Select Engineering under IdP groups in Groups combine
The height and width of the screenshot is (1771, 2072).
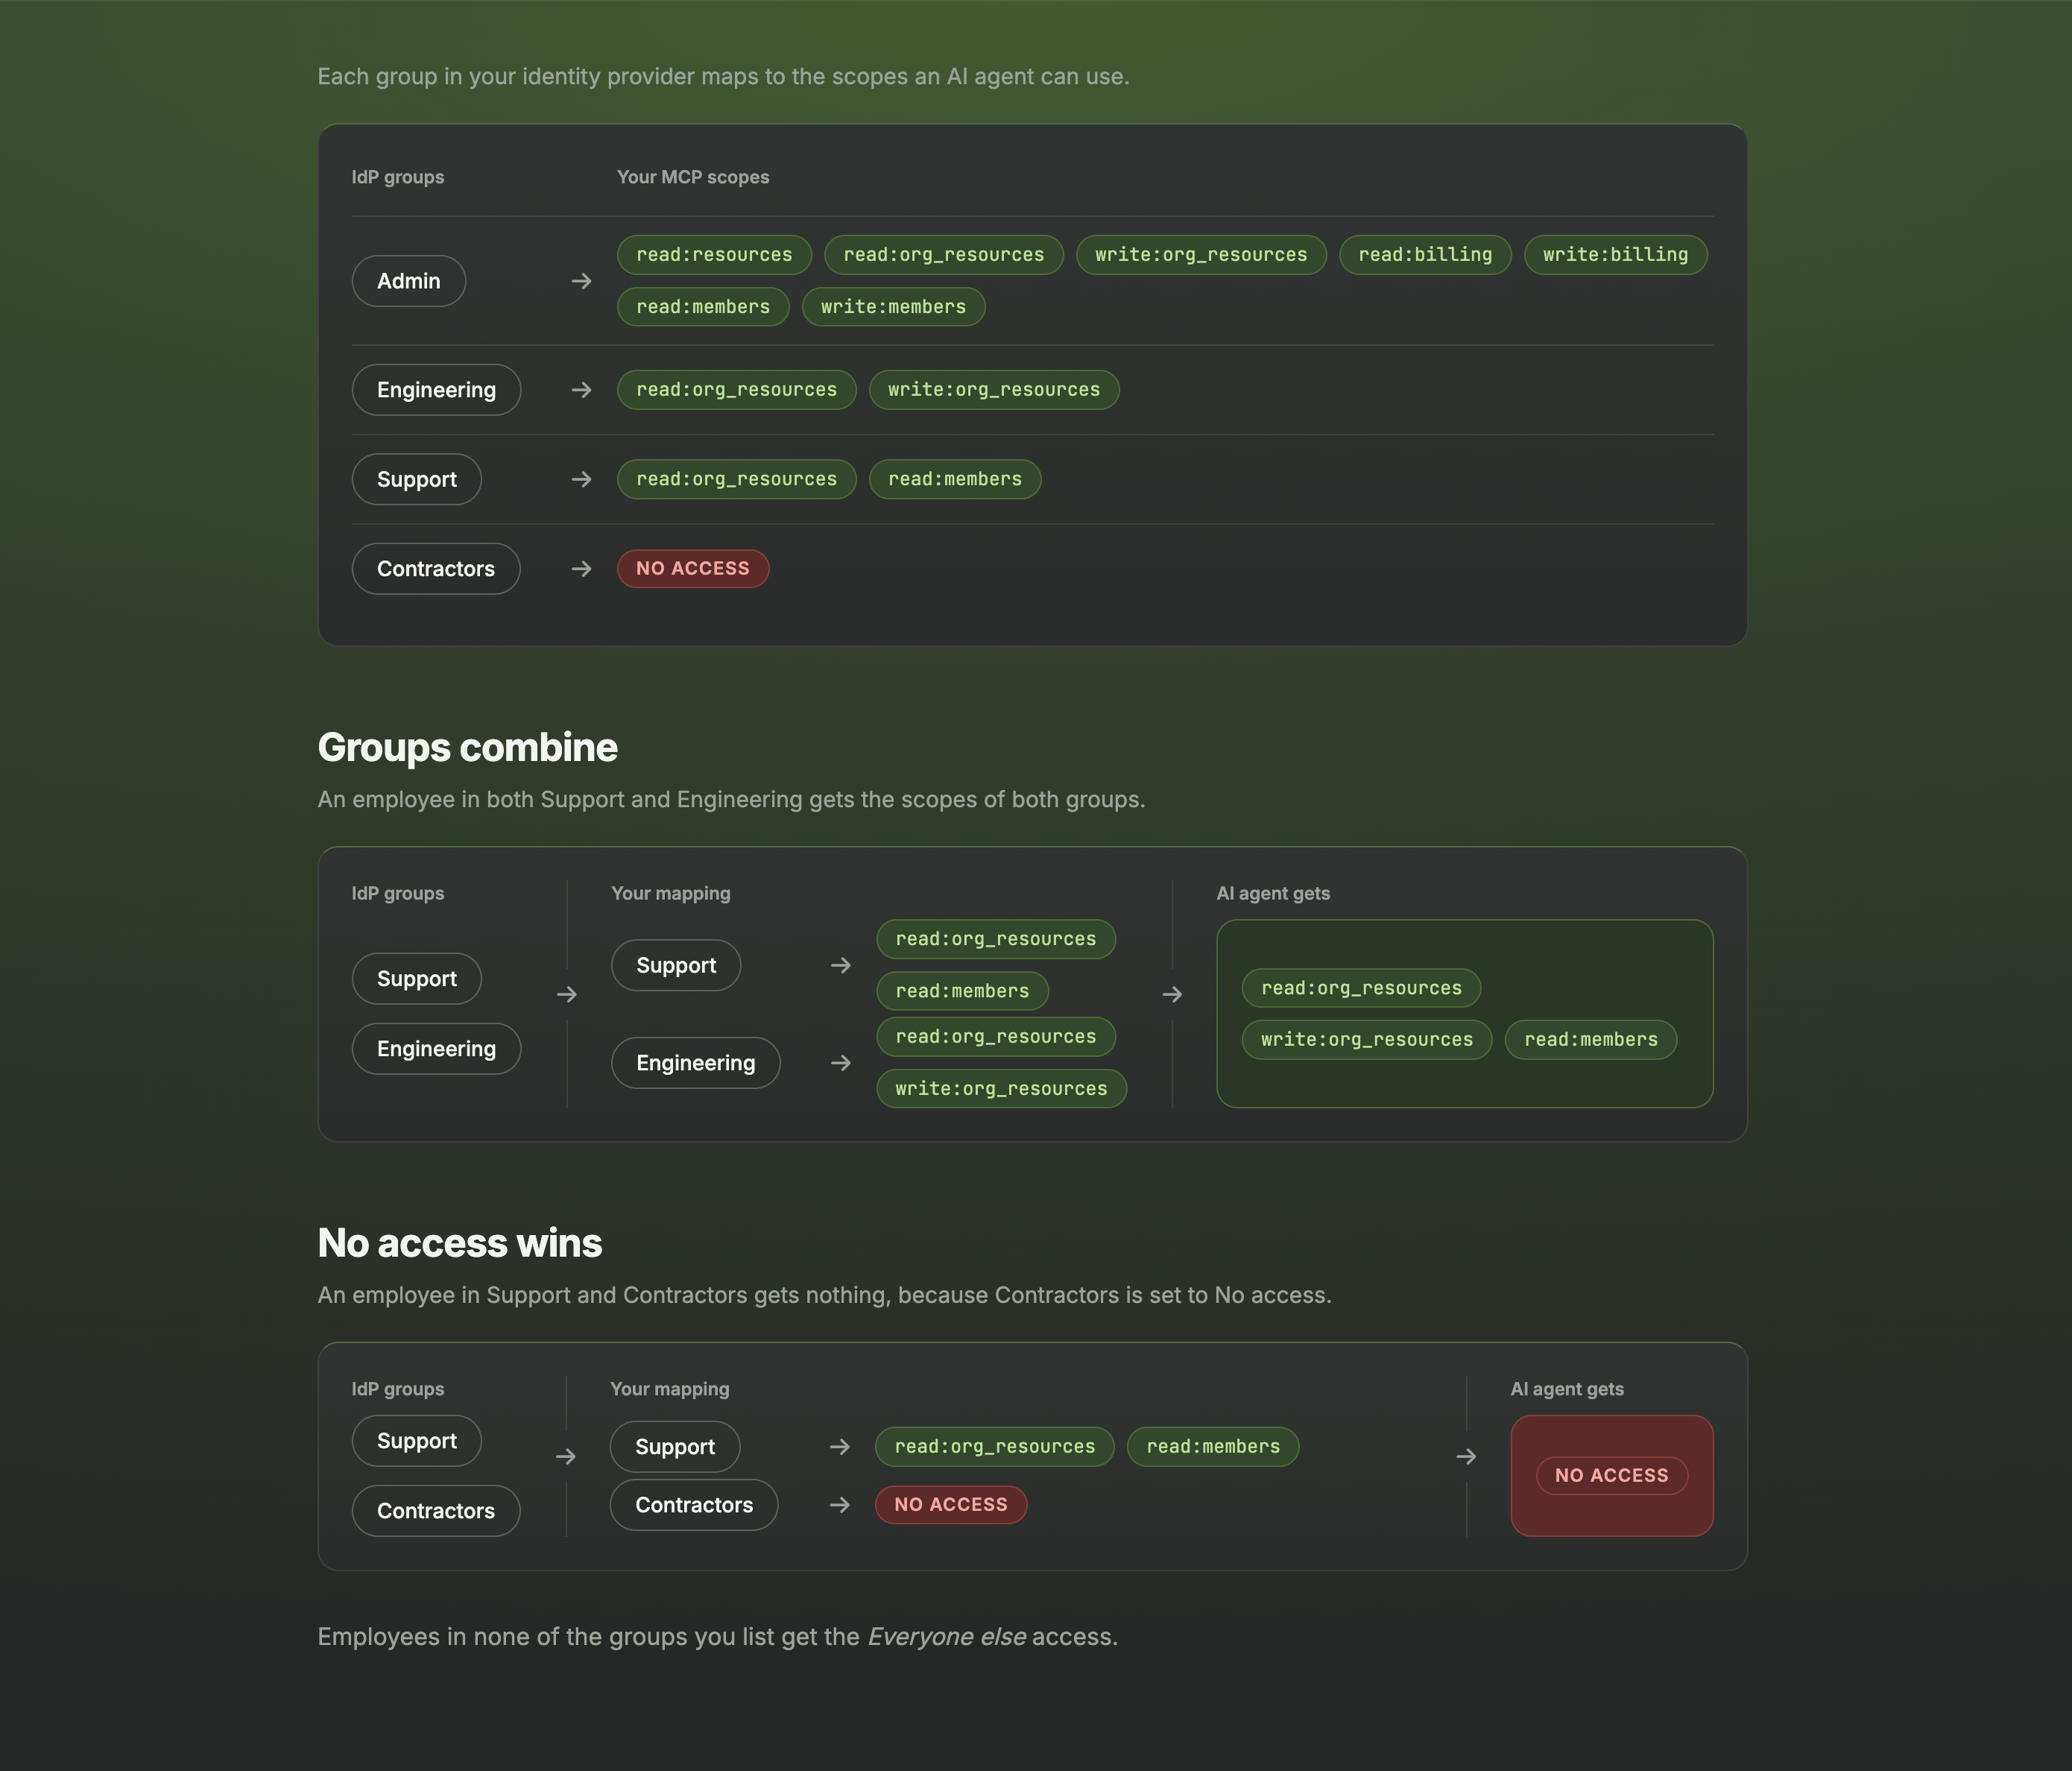[436, 1049]
